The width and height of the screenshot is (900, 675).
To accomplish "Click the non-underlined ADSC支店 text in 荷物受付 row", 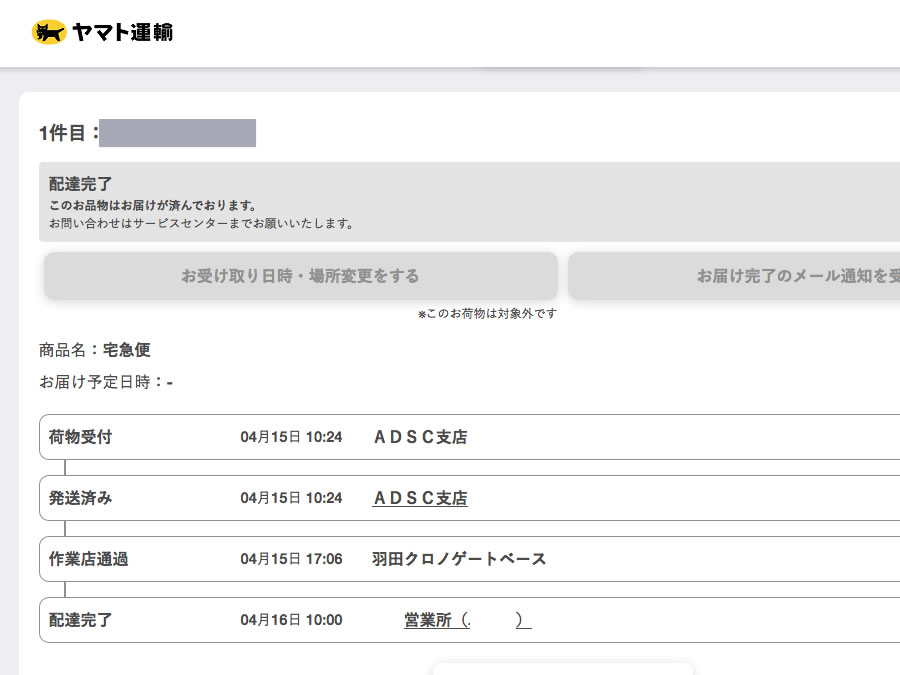I will (x=420, y=437).
